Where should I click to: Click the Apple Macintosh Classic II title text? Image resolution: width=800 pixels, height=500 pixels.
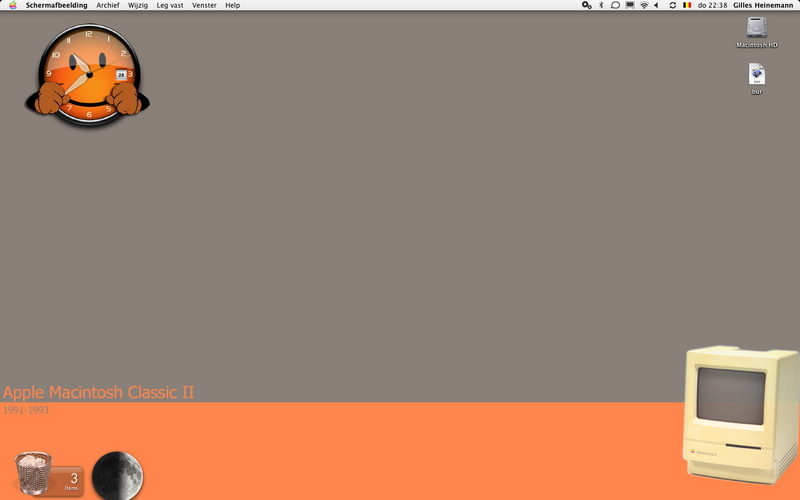(98, 392)
